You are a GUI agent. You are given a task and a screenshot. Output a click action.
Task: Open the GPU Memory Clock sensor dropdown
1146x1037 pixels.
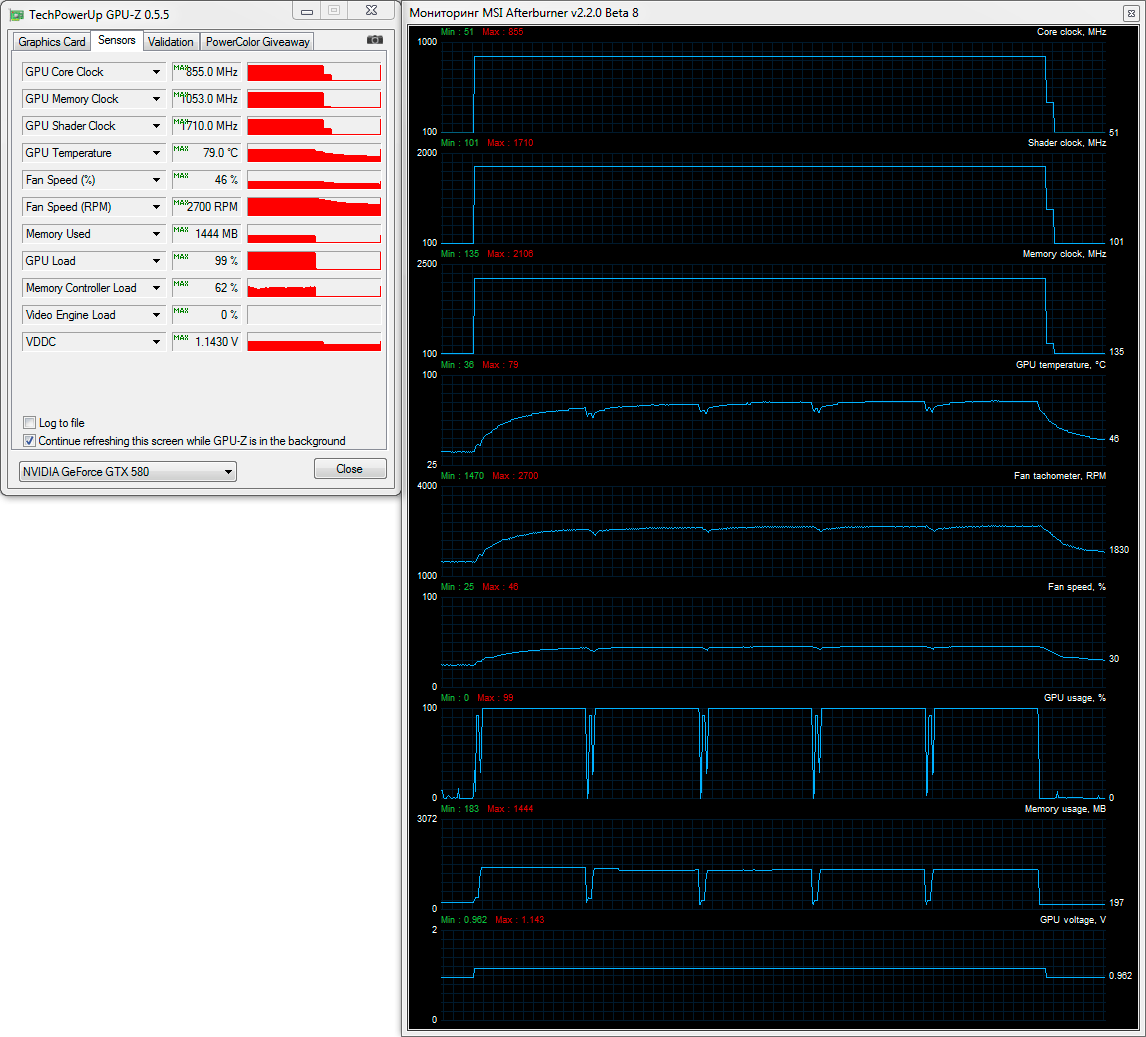tap(156, 99)
